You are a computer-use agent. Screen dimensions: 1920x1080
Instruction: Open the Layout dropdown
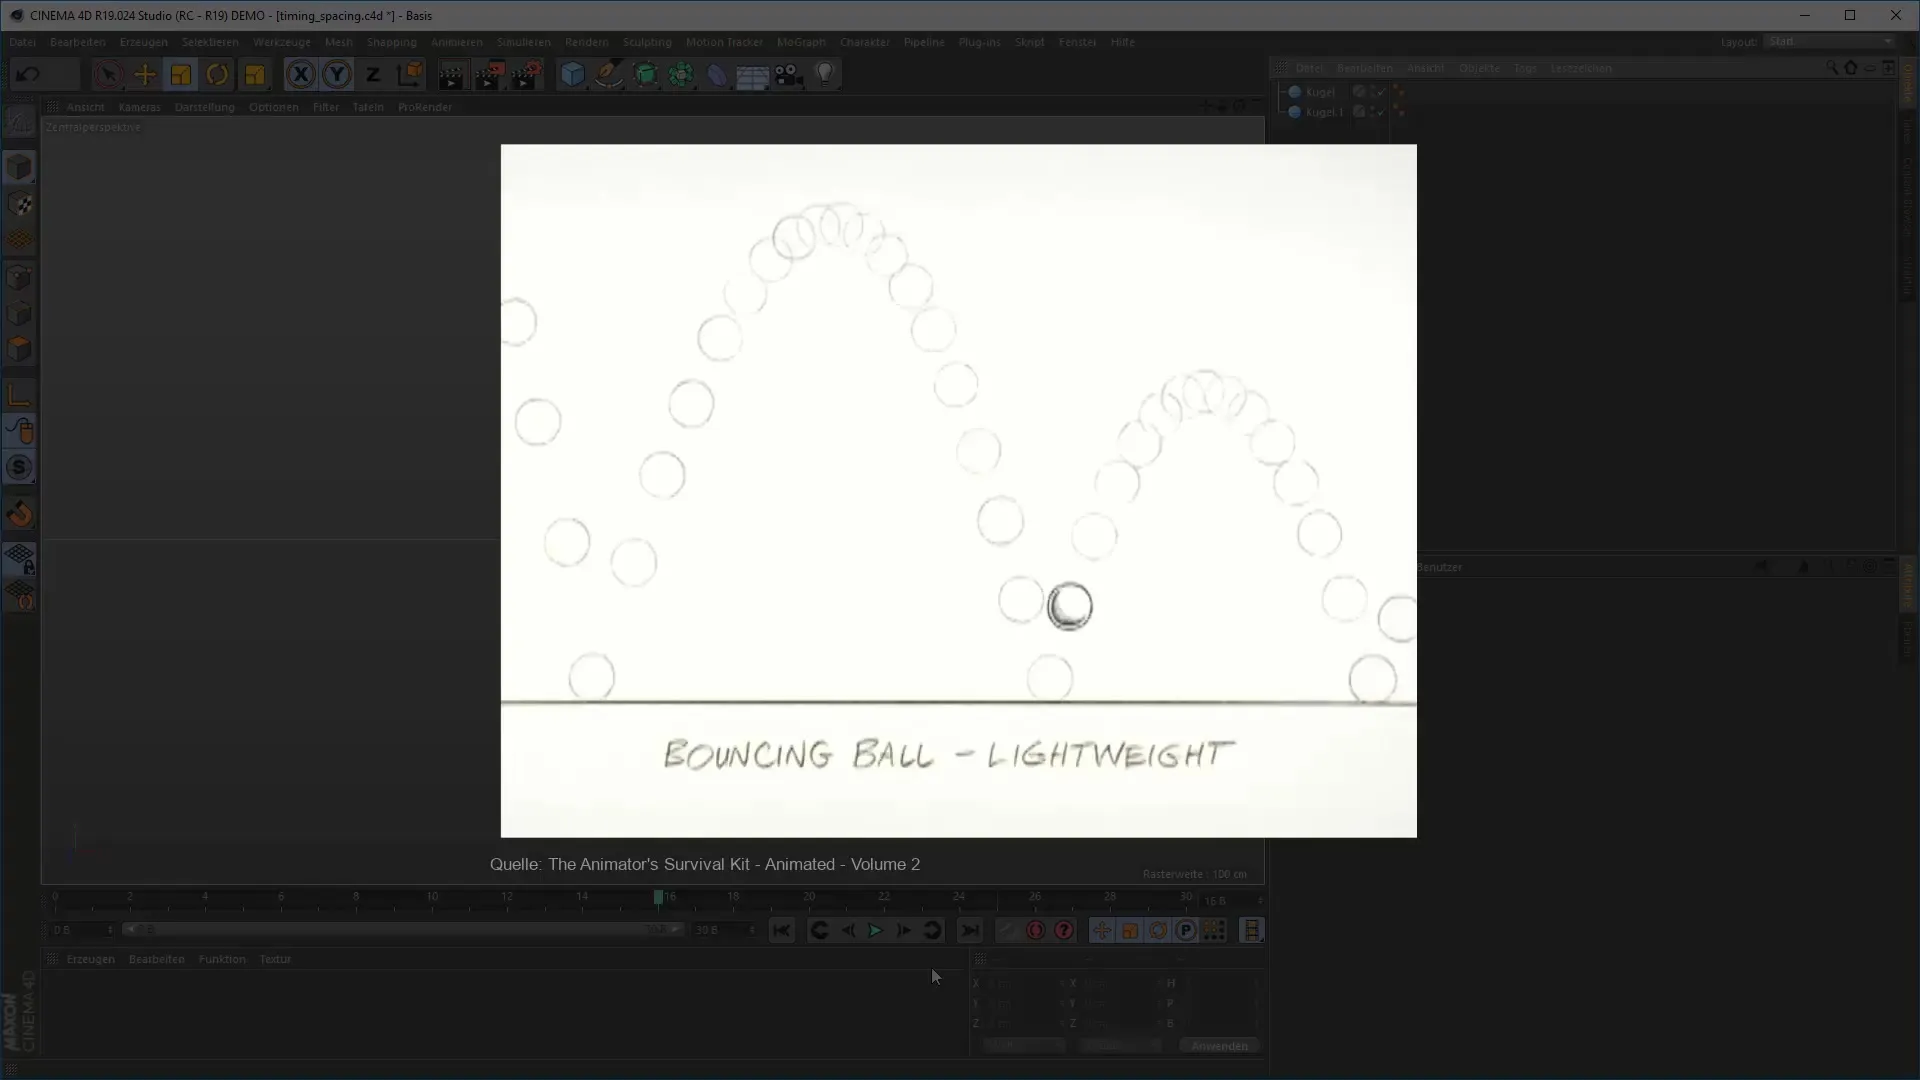[x=1830, y=42]
